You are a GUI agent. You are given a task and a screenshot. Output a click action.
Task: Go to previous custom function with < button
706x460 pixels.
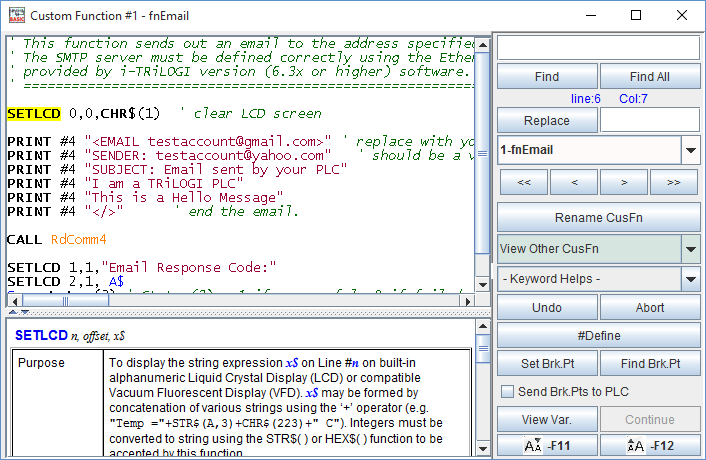(x=574, y=182)
